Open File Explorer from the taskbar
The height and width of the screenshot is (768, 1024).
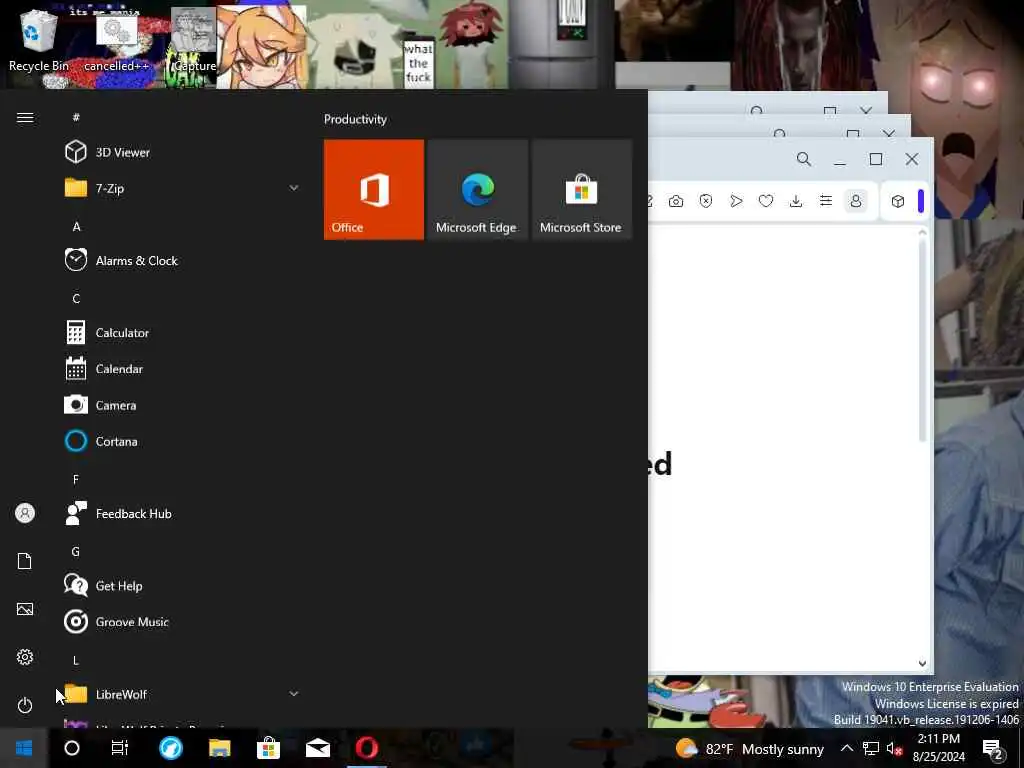coord(220,748)
